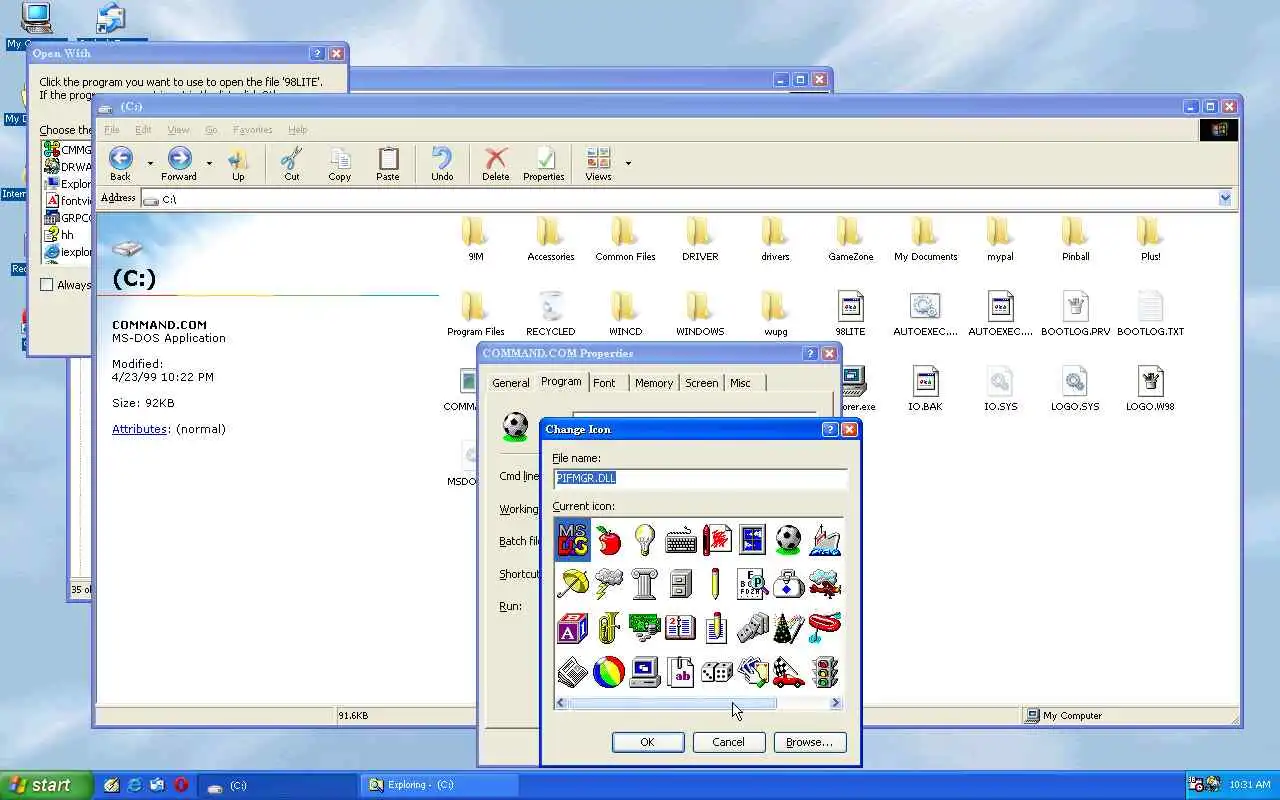Select the IO.BAK file
1280x800 pixels.
[925, 388]
